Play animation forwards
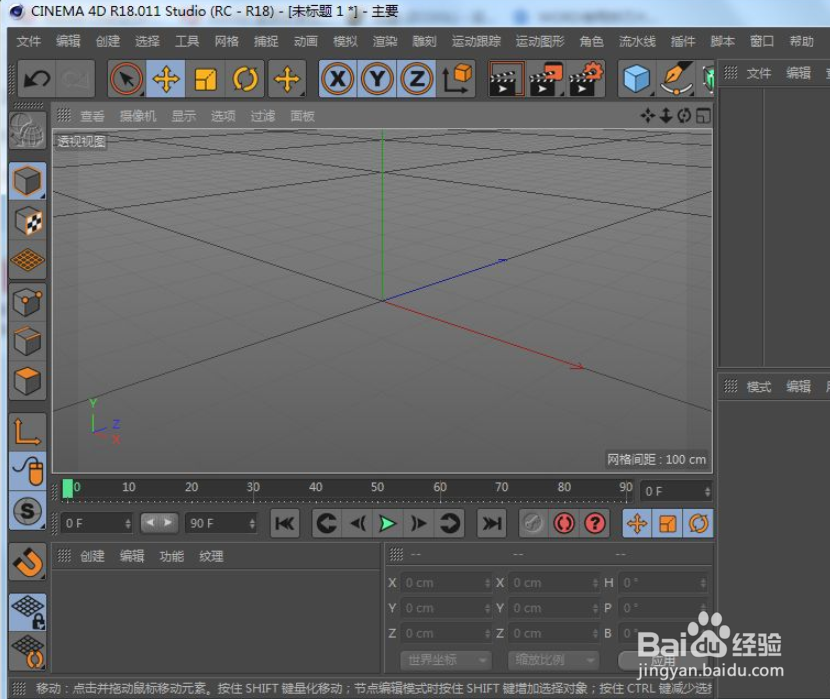This screenshot has width=830, height=699. click(x=388, y=524)
